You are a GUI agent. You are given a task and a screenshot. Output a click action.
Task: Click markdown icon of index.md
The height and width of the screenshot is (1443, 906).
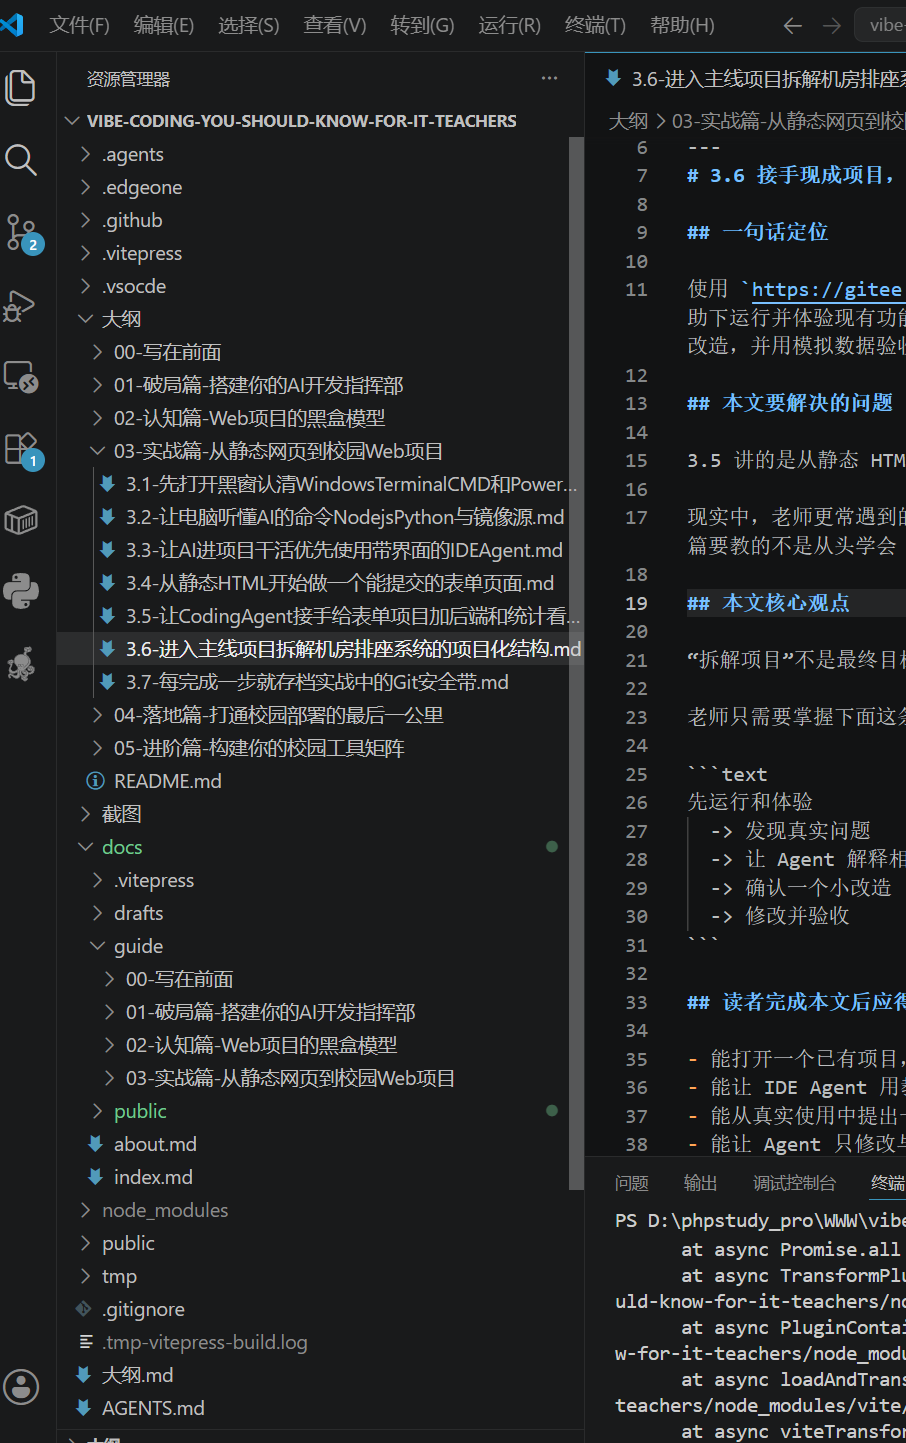[x=95, y=1177]
